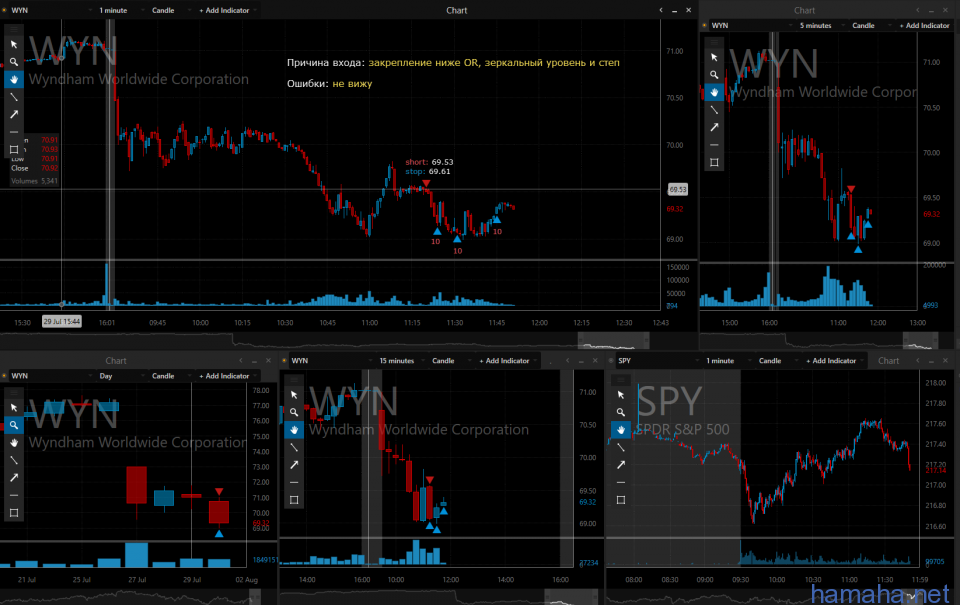Click the 'stop: 69.61' annotation text
The image size is (960, 605).
coord(428,171)
